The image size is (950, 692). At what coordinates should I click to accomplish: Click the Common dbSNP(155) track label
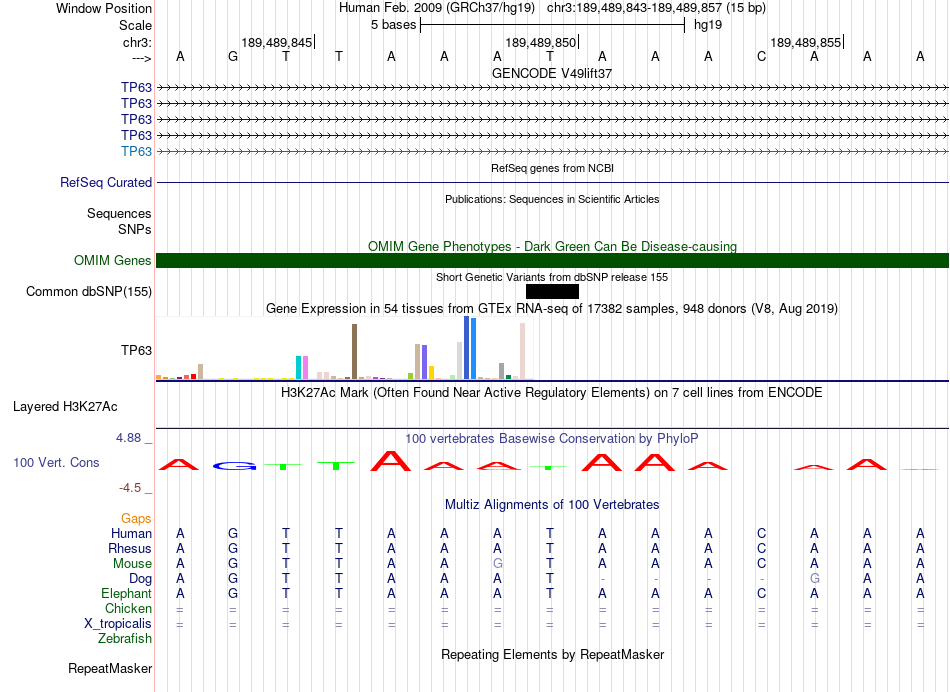[x=89, y=291]
